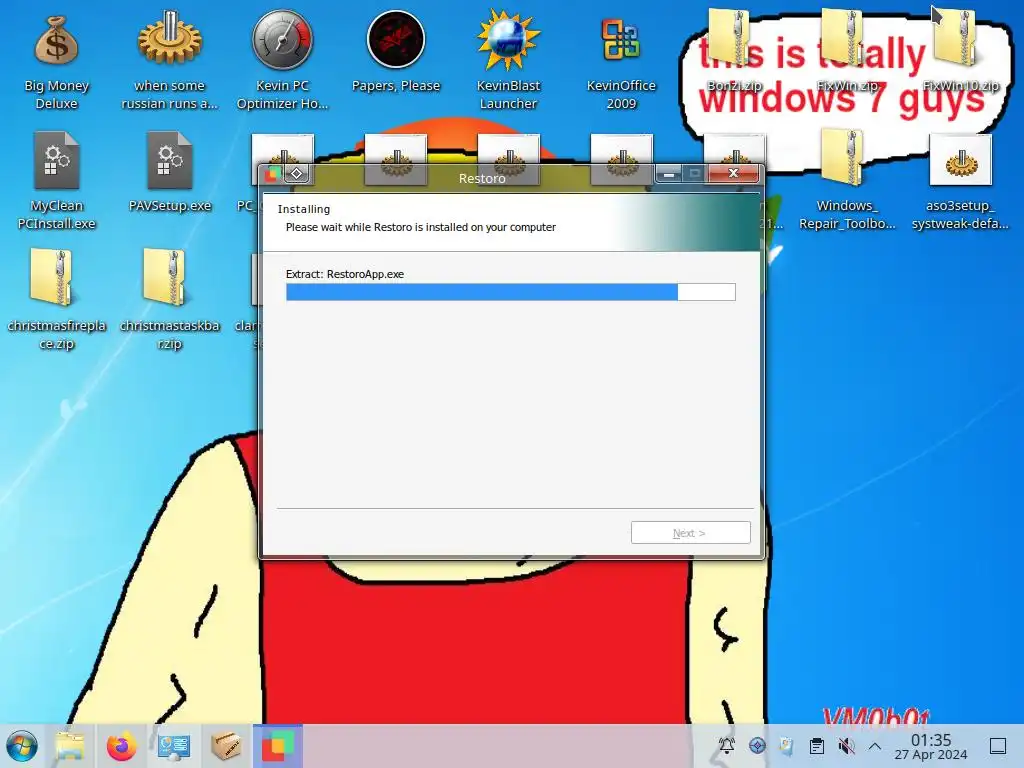Open clipboard icon in system tray

point(816,745)
